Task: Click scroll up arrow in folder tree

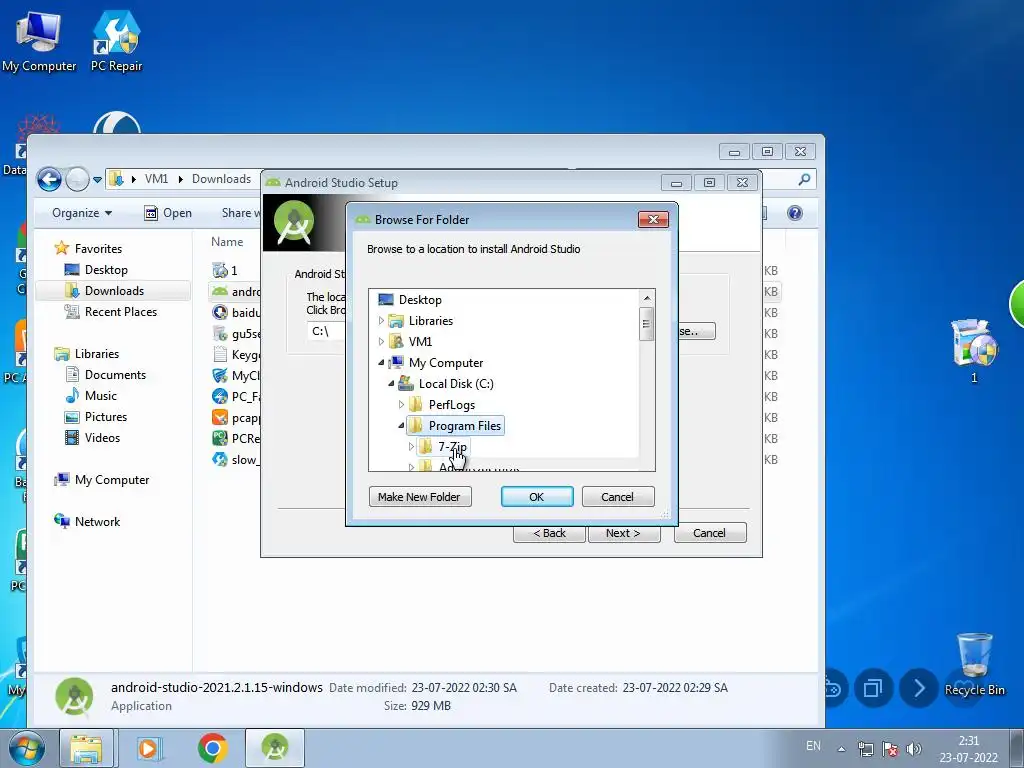Action: [x=647, y=298]
